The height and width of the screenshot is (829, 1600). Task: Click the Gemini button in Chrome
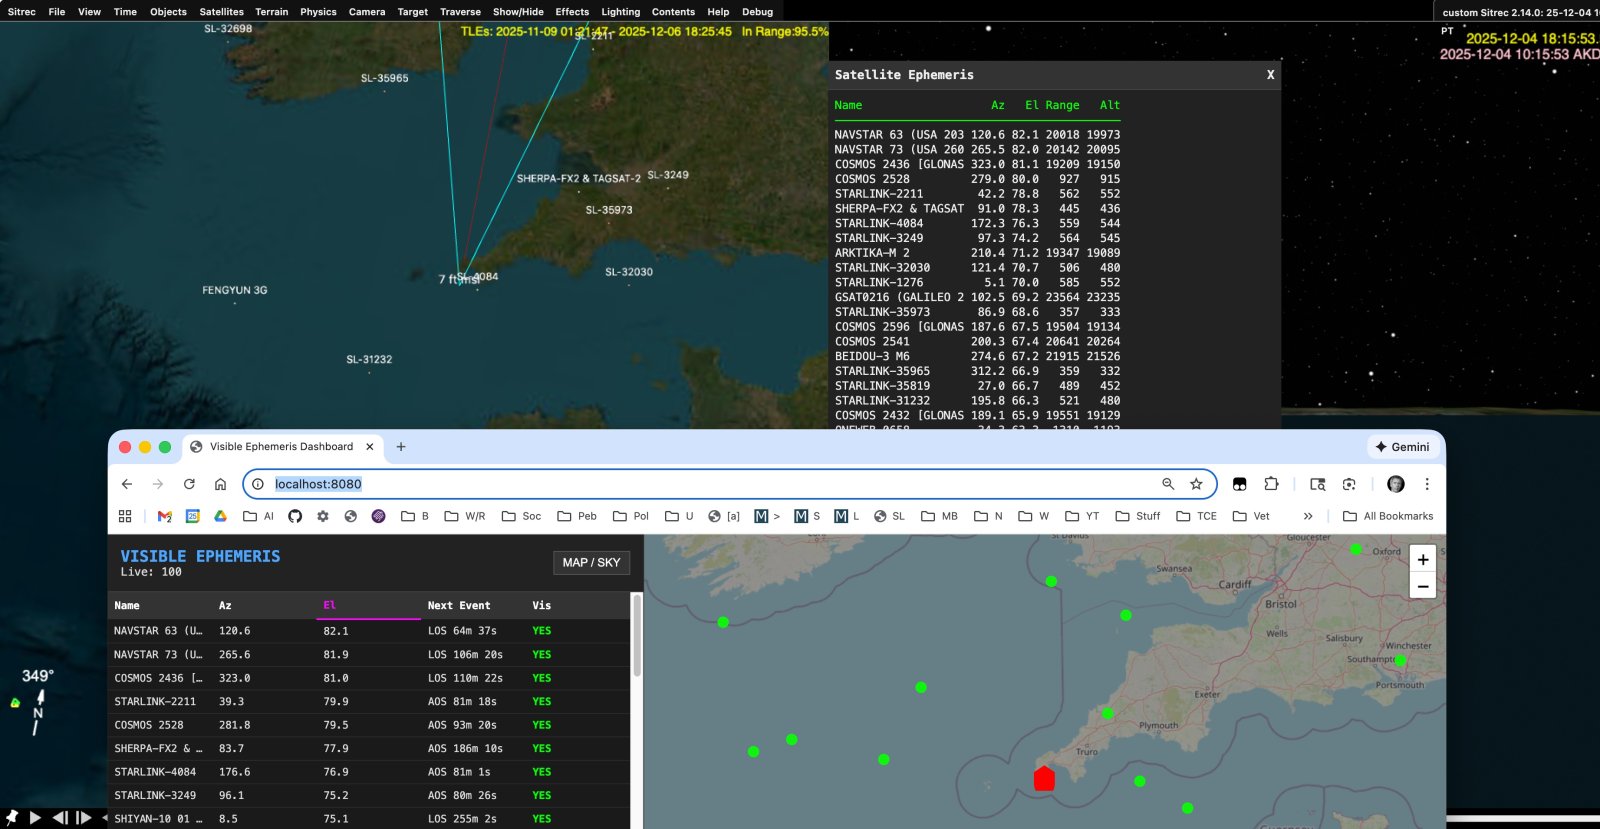pyautogui.click(x=1402, y=447)
